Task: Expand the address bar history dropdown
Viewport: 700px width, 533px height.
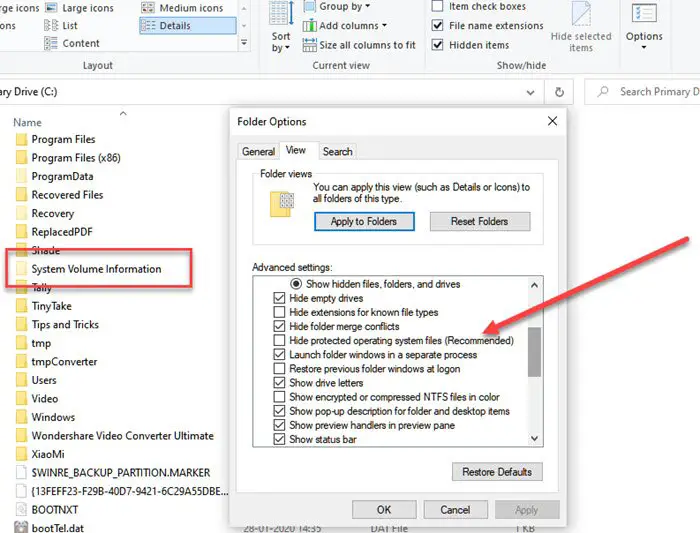Action: coord(530,92)
